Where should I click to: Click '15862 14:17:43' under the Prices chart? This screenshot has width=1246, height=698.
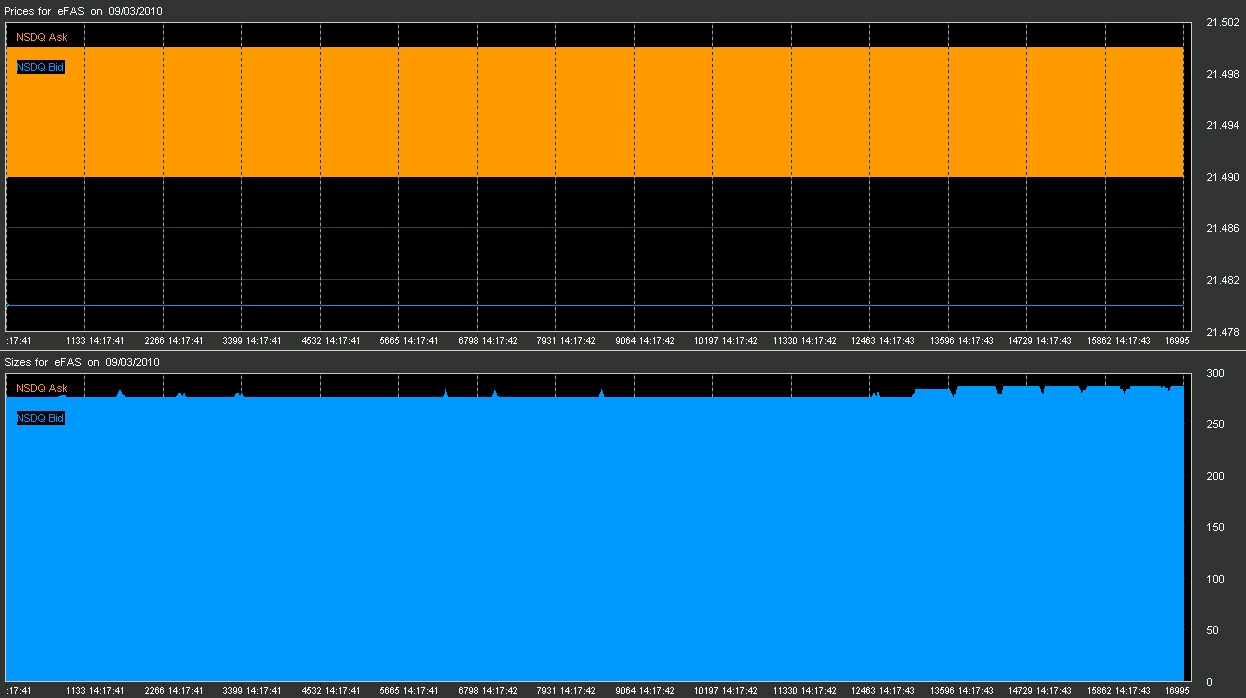pos(1118,341)
